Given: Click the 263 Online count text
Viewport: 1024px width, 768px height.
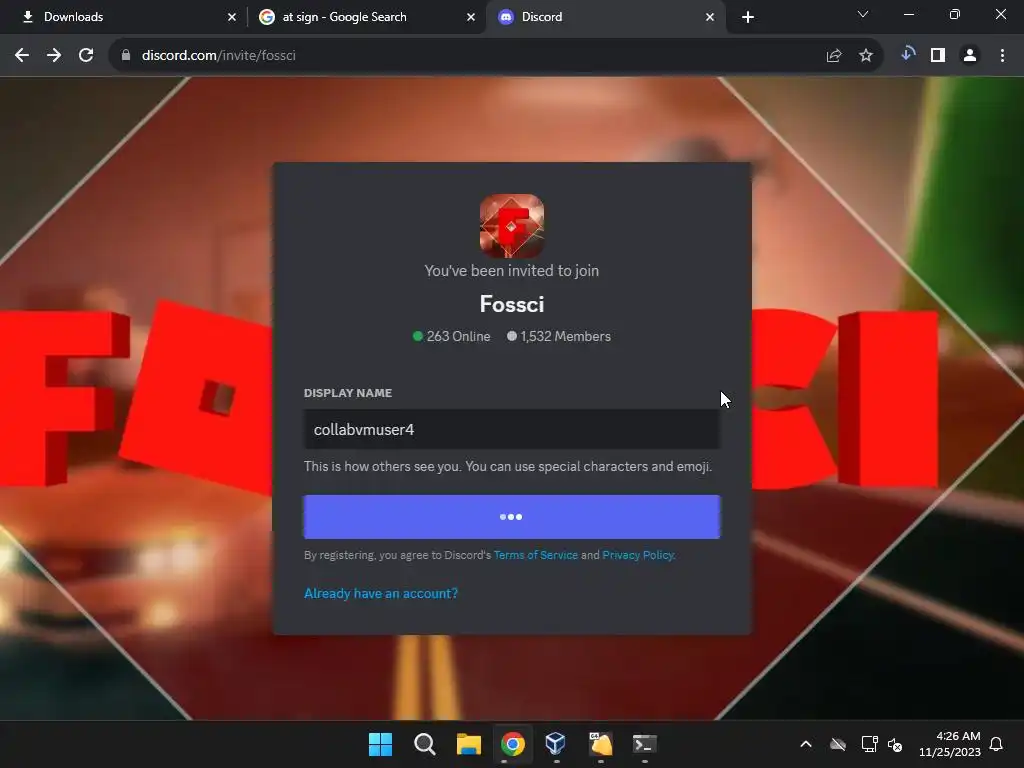Looking at the screenshot, I should (458, 336).
